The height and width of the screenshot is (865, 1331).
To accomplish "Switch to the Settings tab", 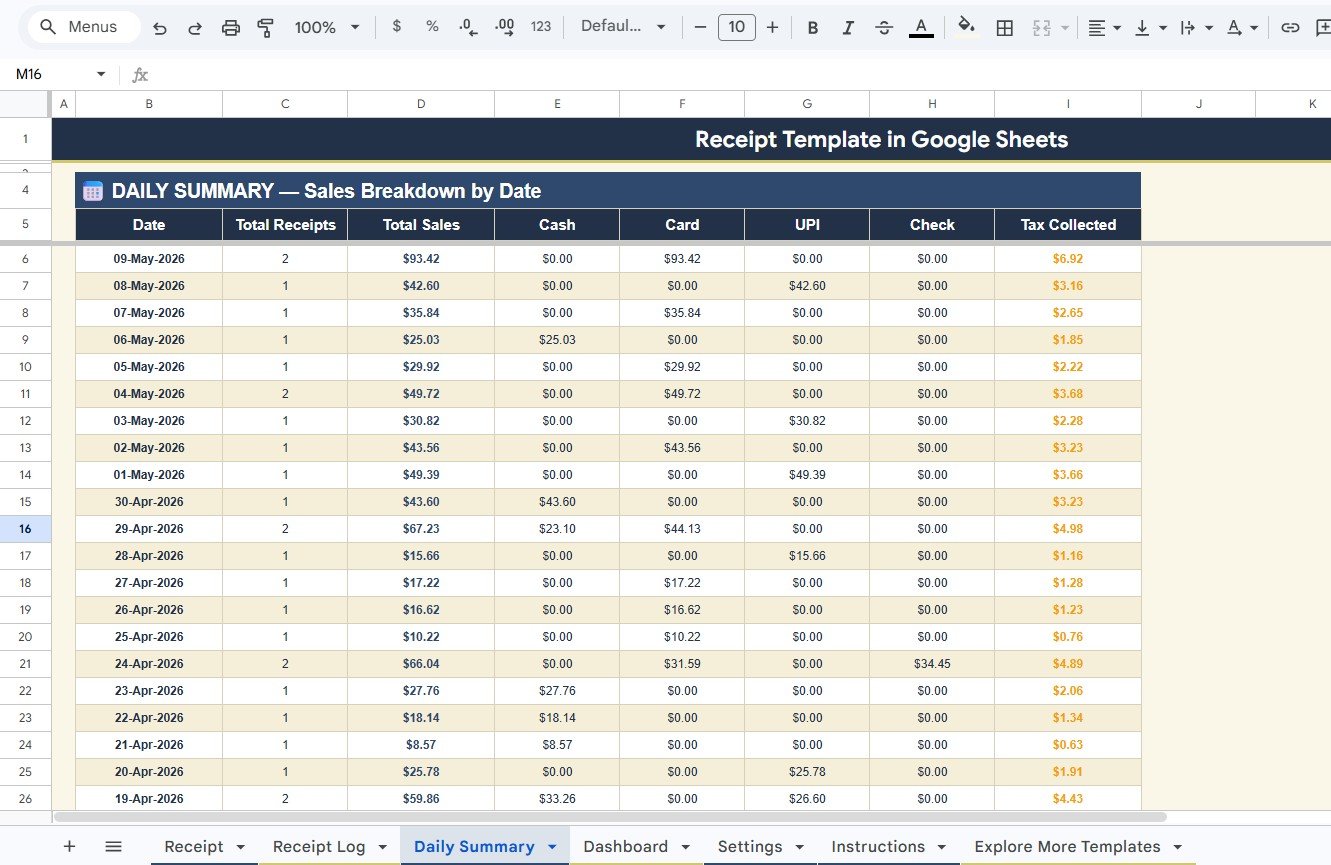I will pos(750,847).
